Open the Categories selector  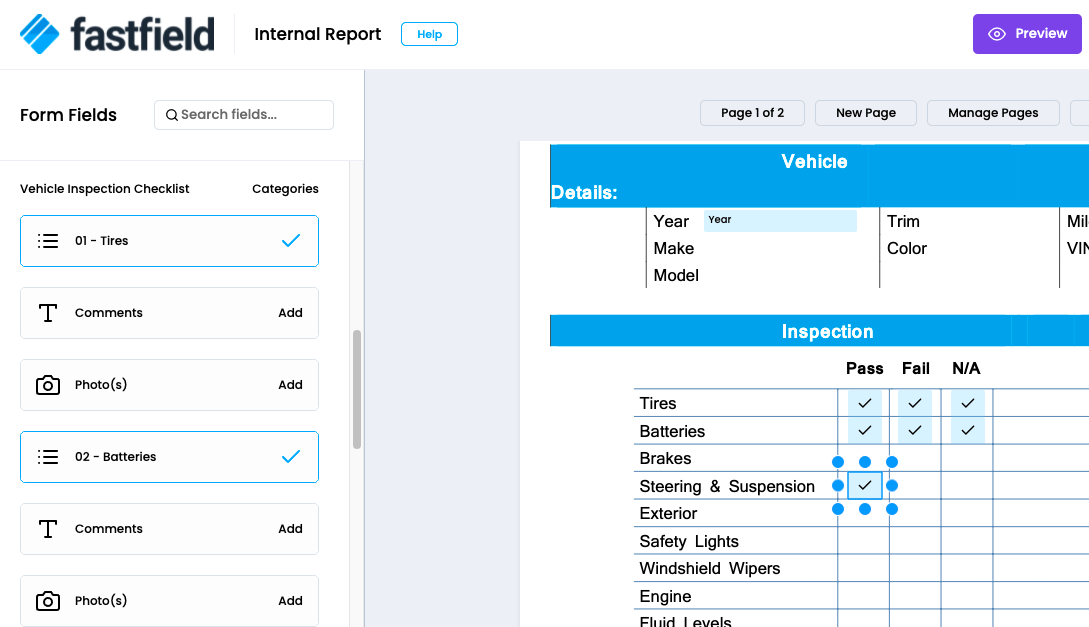click(x=285, y=189)
